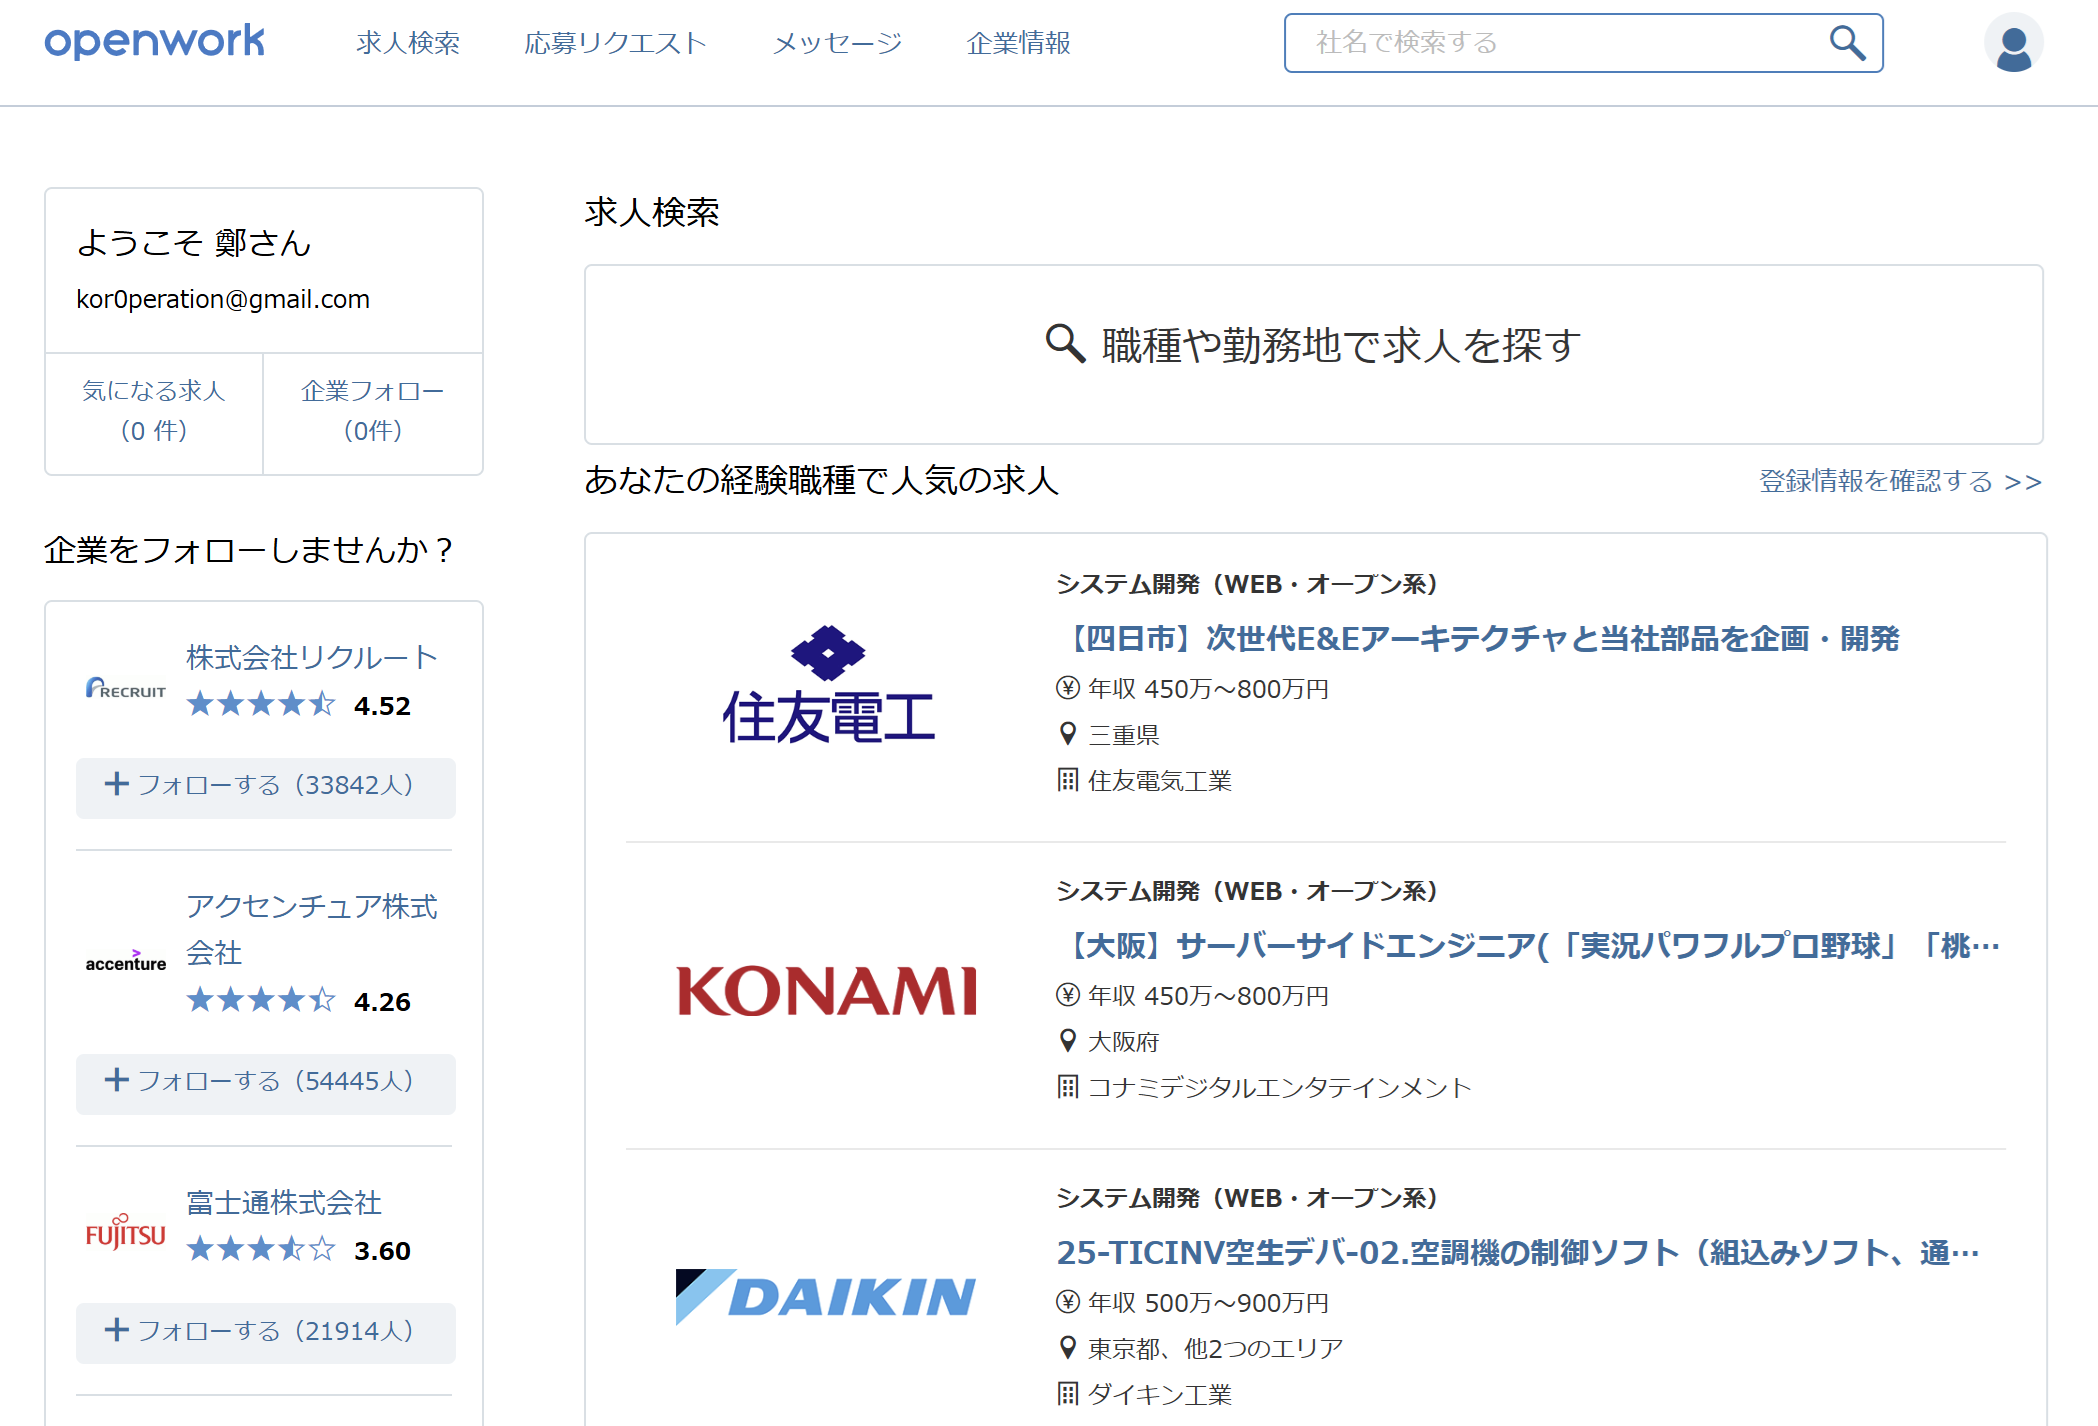Click the 登録情報を確認する link
The image size is (2098, 1426).
tap(1899, 481)
